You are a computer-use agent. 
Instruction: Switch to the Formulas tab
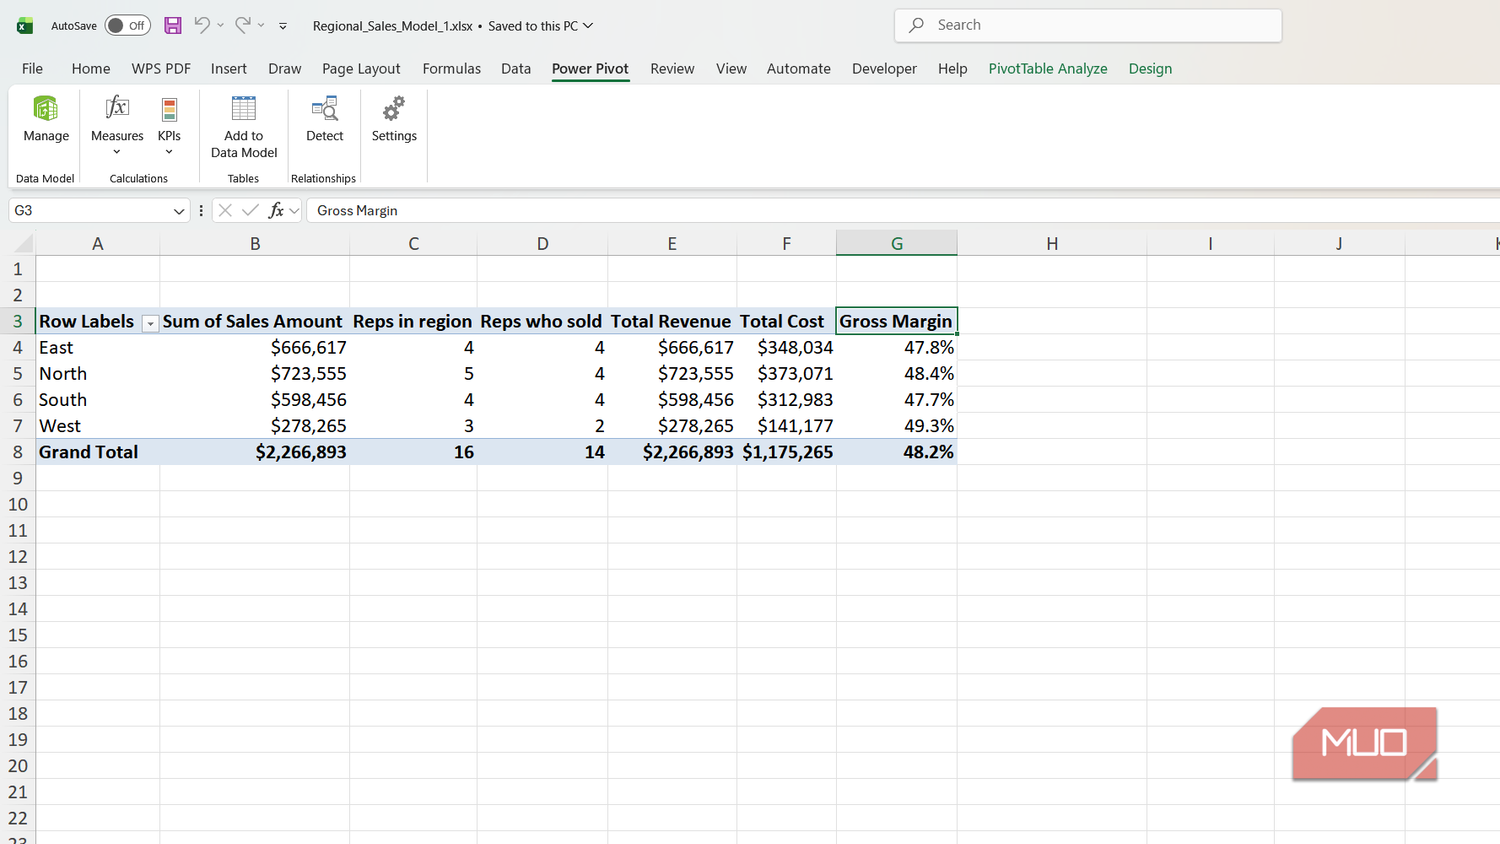click(x=451, y=68)
